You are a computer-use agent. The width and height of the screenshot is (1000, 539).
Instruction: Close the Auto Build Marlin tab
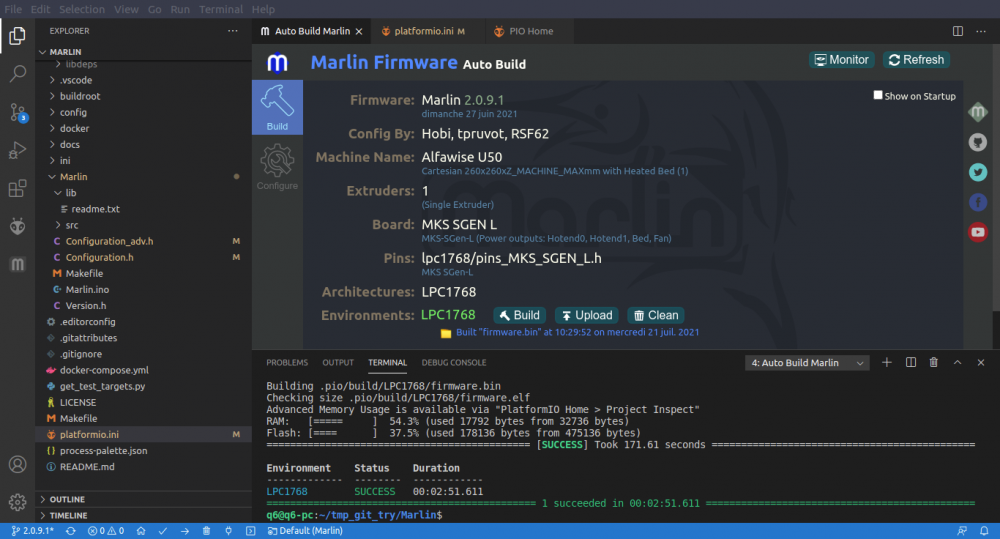(x=359, y=31)
